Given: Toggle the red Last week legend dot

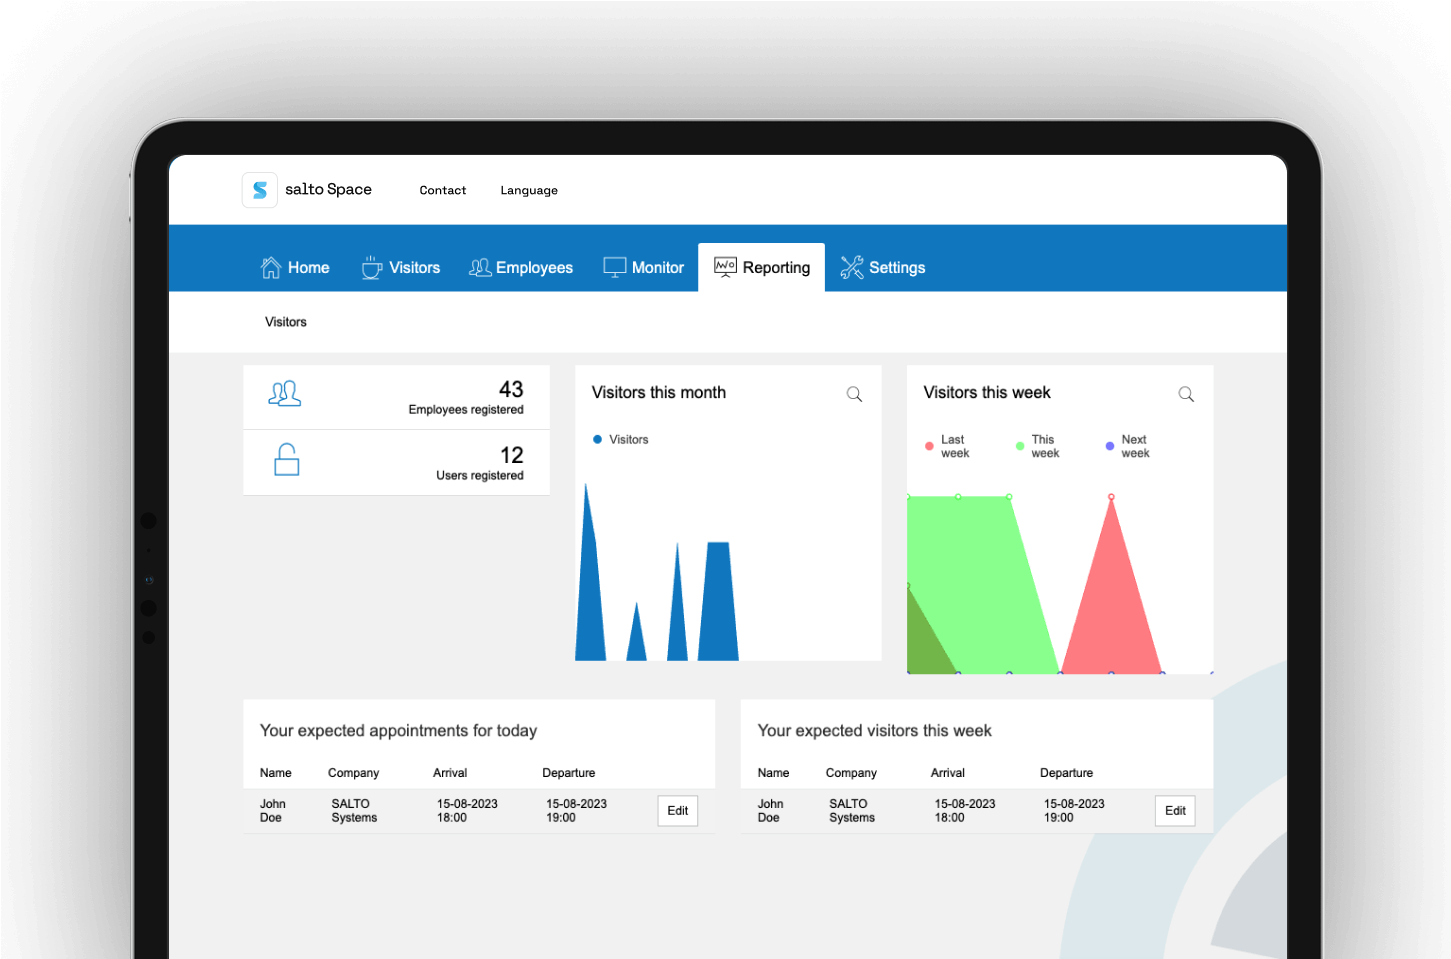Looking at the screenshot, I should click(x=930, y=446).
